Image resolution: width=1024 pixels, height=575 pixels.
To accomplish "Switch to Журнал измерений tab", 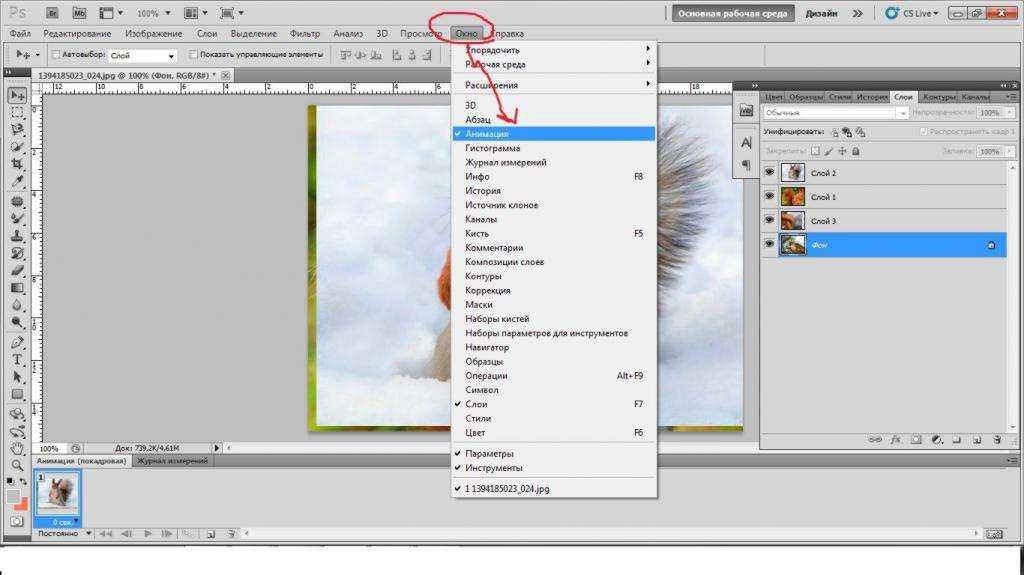I will (172, 461).
